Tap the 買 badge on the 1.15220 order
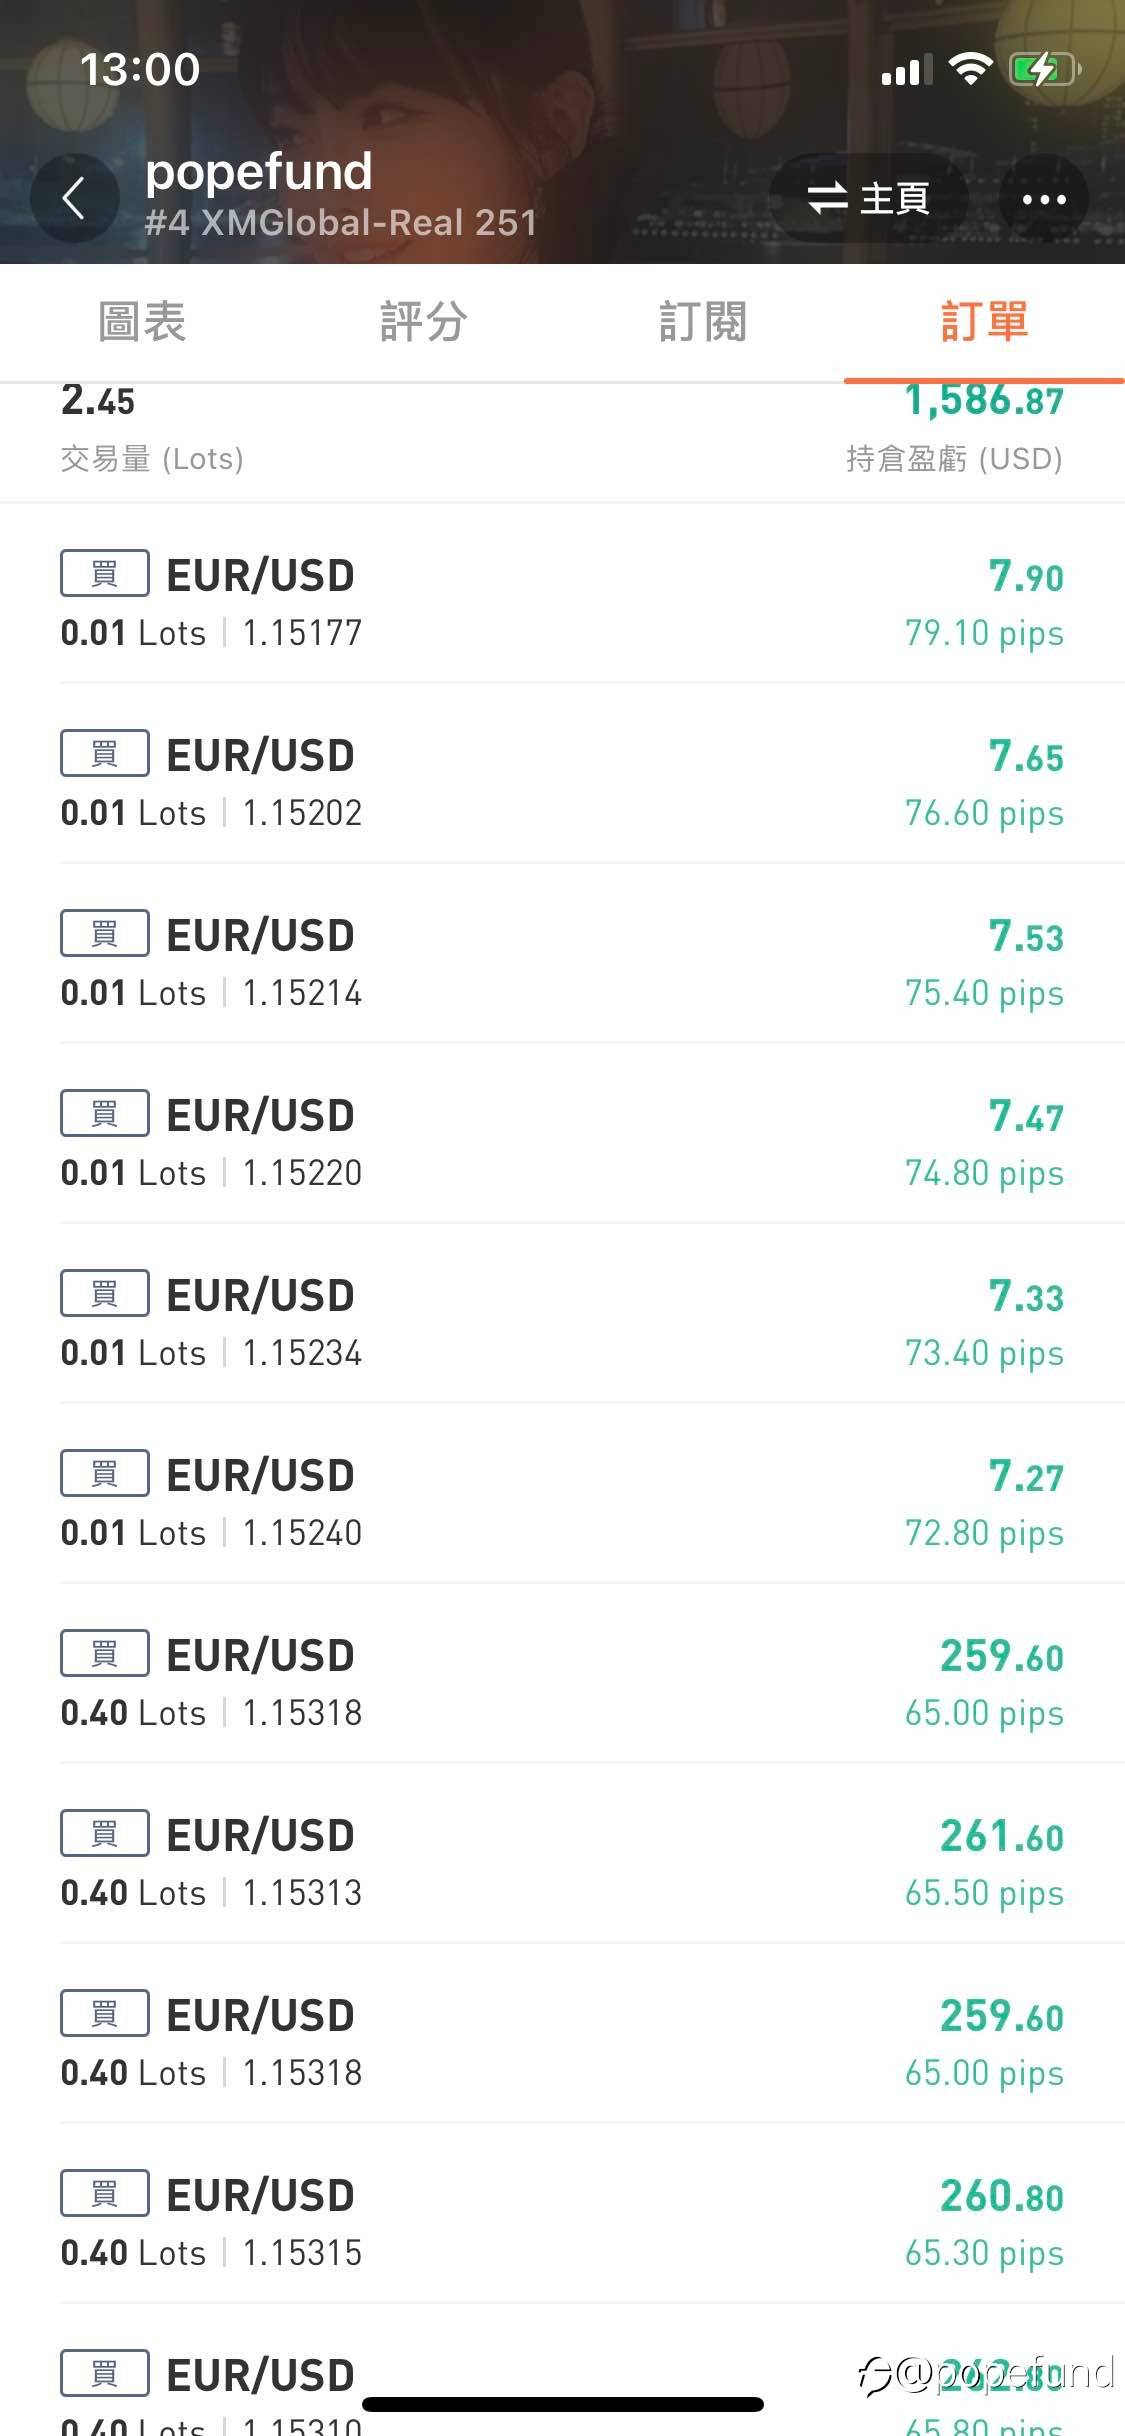 click(x=105, y=1113)
